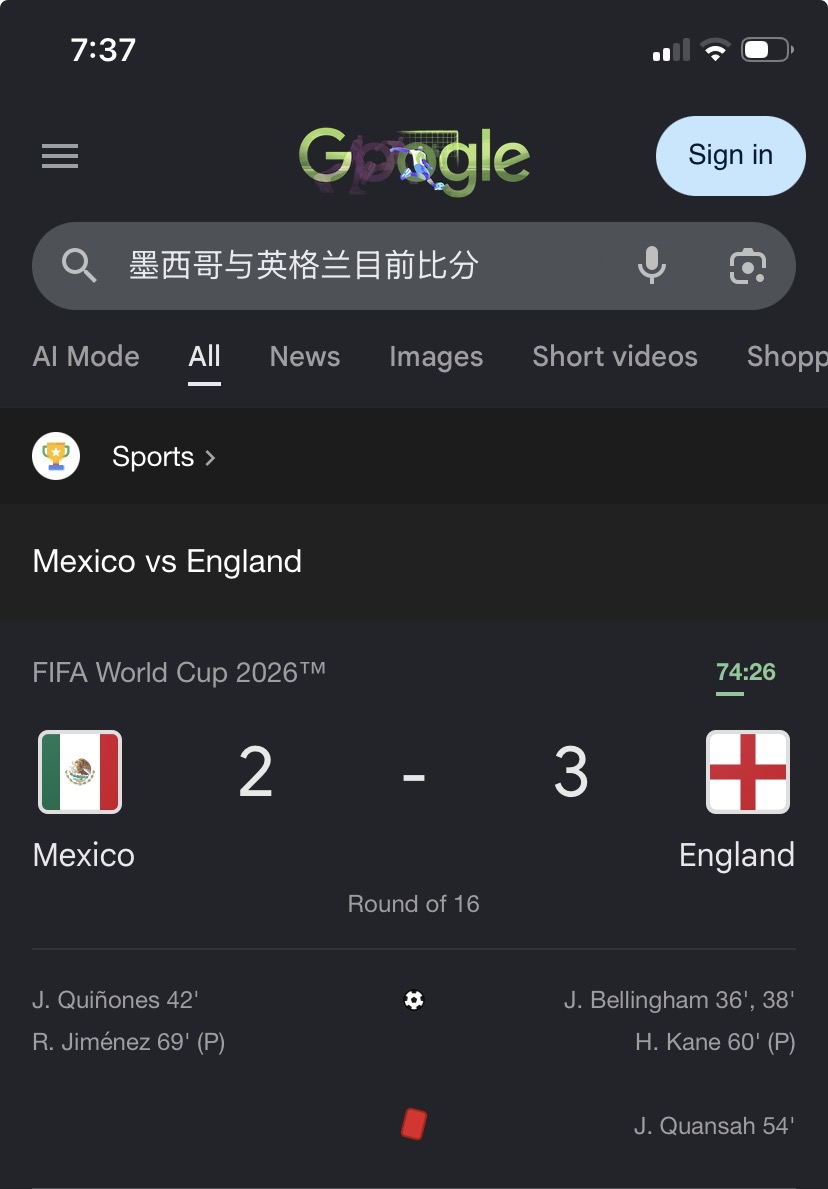828x1189 pixels.
Task: Tap the England team name
Action: tap(737, 855)
